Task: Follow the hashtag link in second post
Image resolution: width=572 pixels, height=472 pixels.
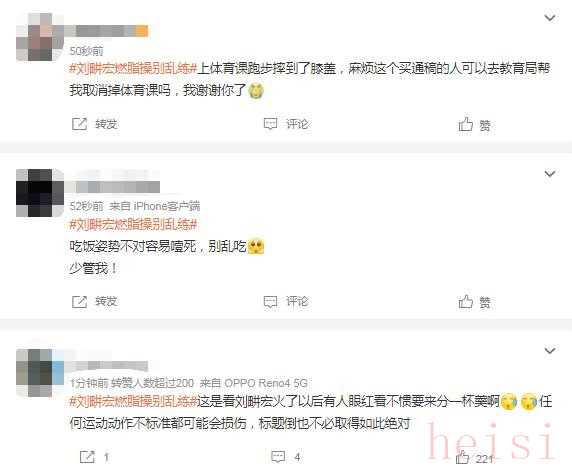Action: point(133,224)
